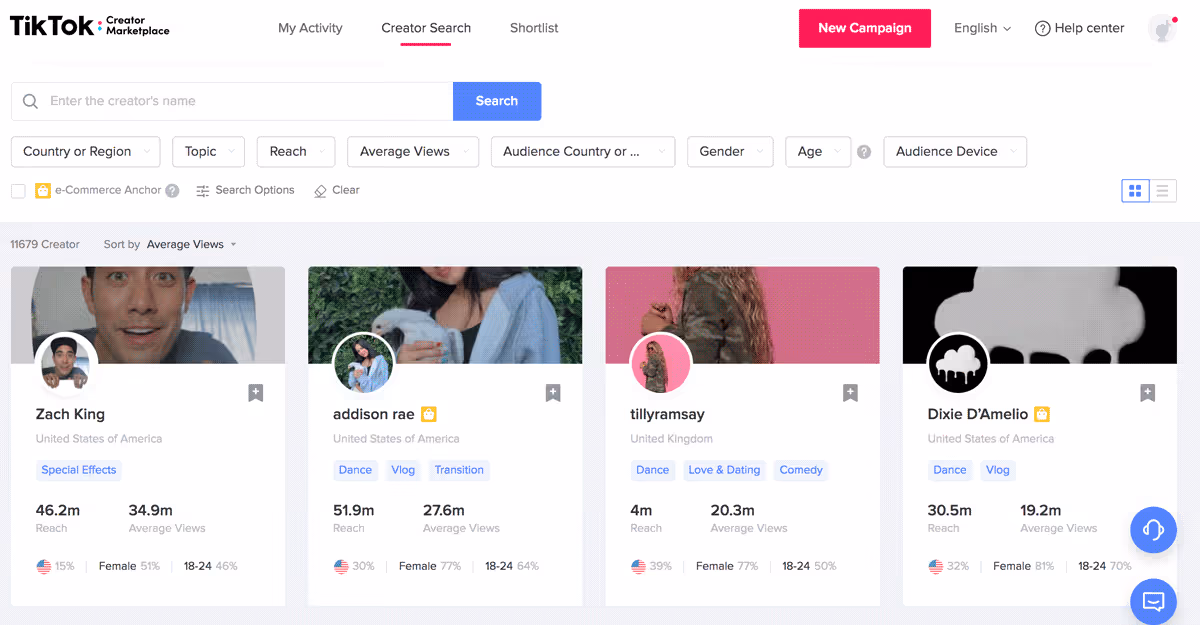Image resolution: width=1200 pixels, height=625 pixels.
Task: Go to the My Activity tab
Action: click(310, 28)
